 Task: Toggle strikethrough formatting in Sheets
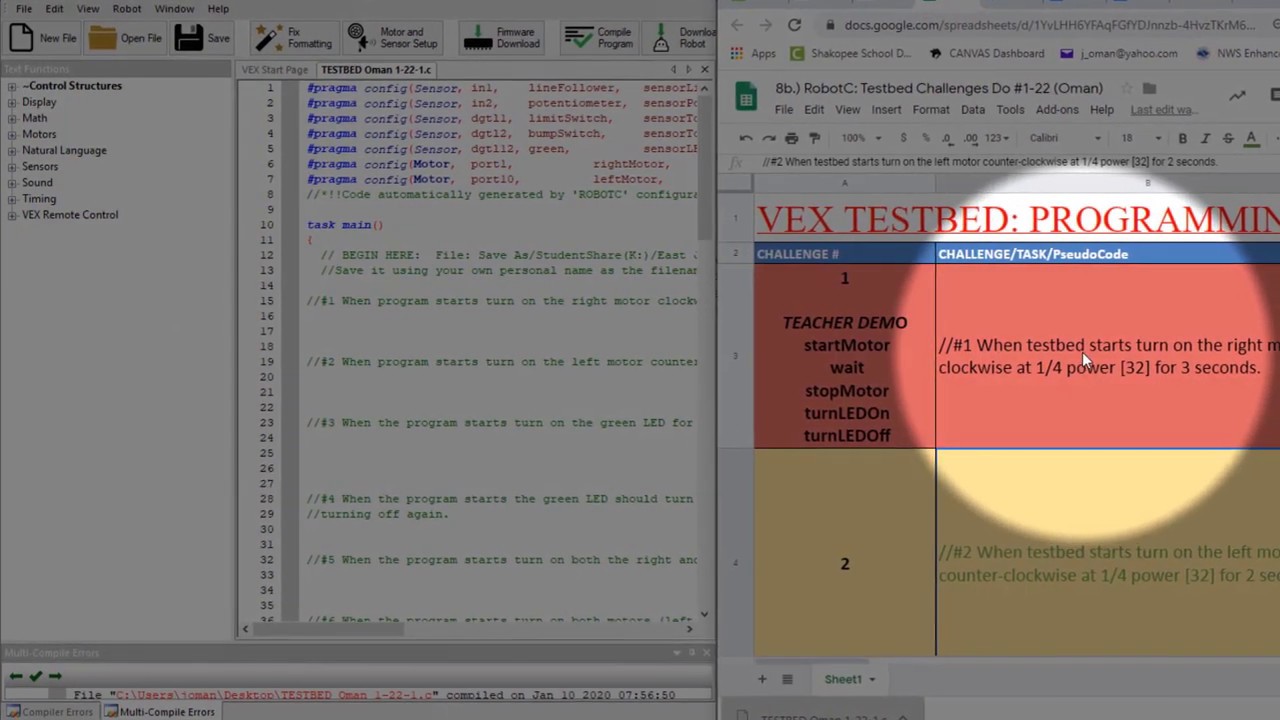[x=1228, y=138]
